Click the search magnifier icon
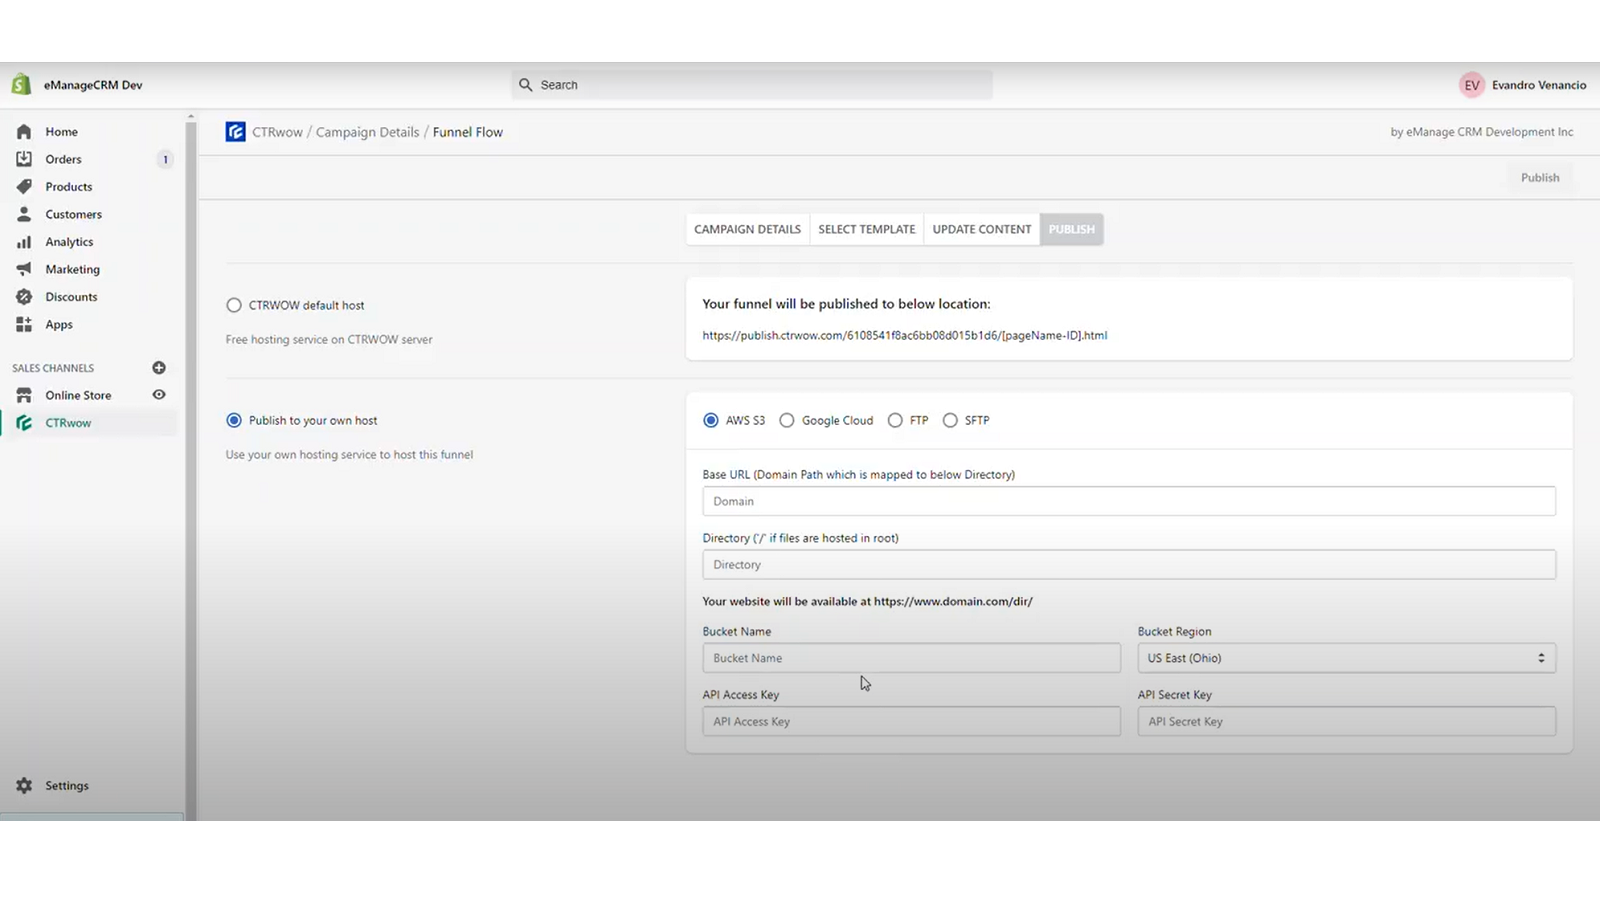Viewport: 1600px width, 900px height. [x=526, y=85]
